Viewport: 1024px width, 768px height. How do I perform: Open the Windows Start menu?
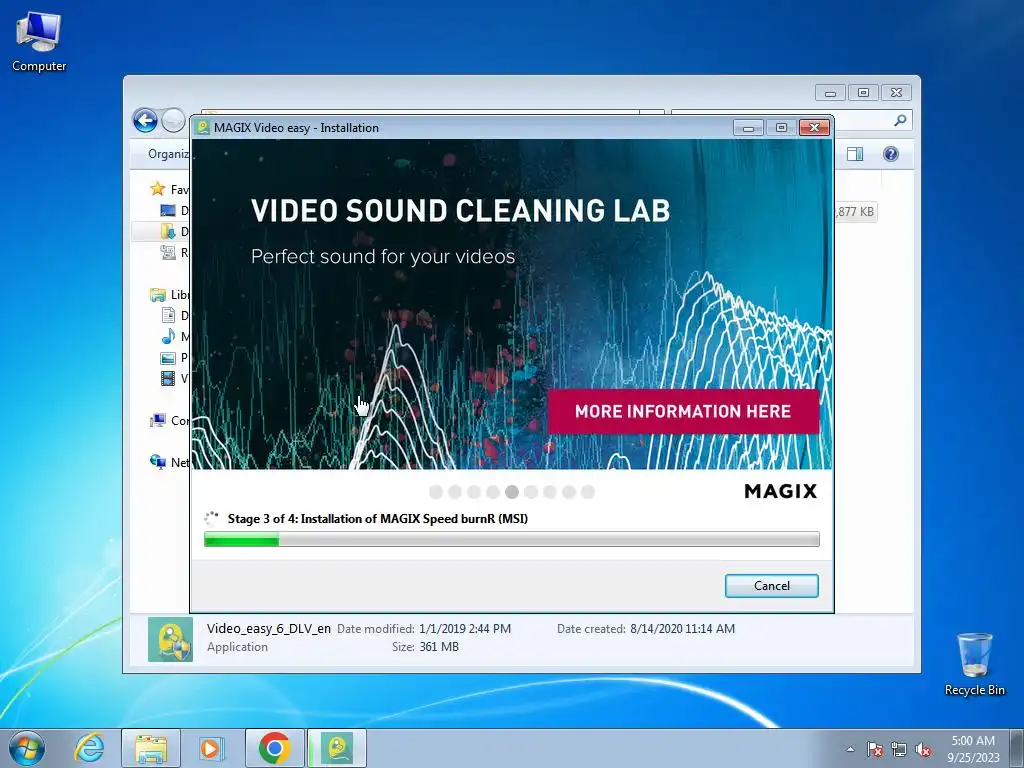click(x=27, y=748)
